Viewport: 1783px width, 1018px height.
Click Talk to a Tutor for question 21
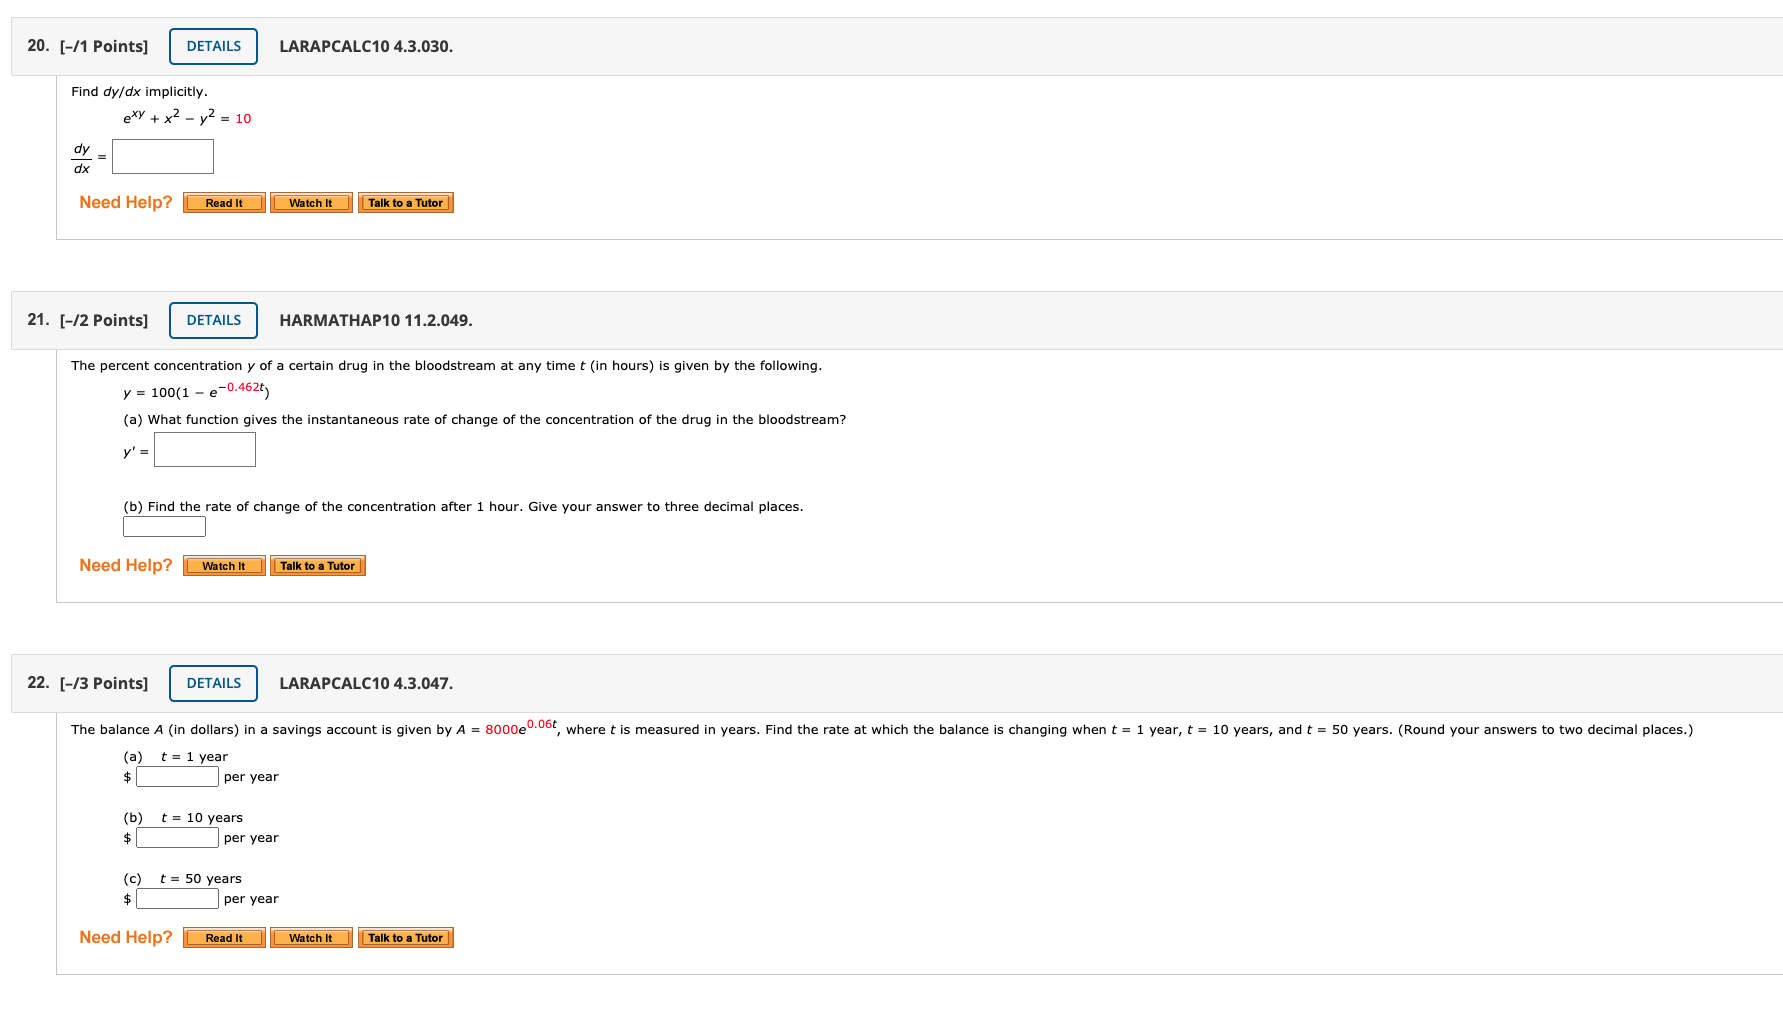tap(318, 566)
